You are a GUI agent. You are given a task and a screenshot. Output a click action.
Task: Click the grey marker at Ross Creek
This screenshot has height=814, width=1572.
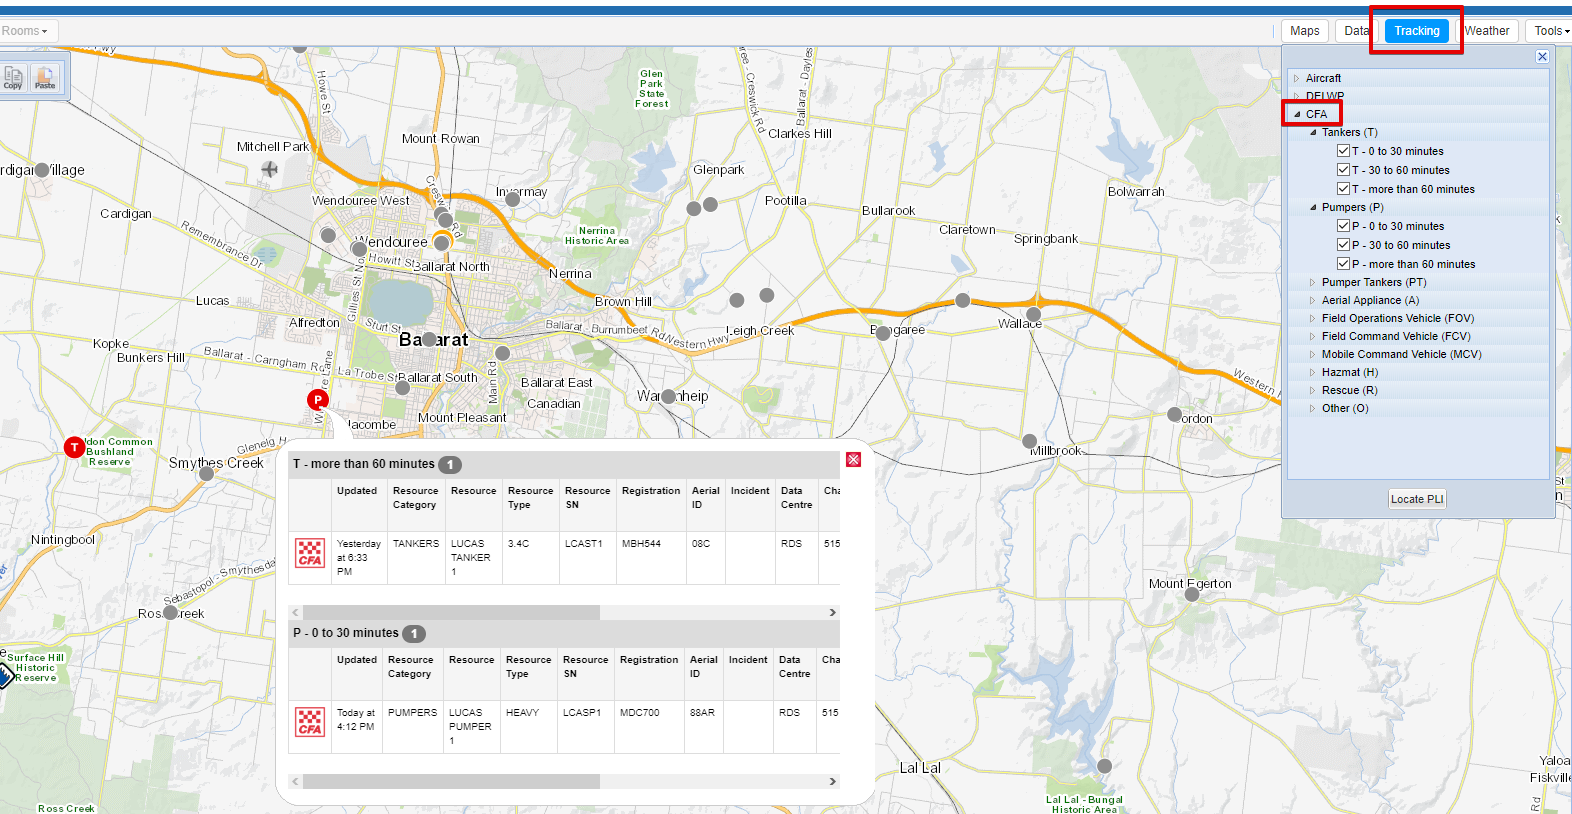(171, 612)
